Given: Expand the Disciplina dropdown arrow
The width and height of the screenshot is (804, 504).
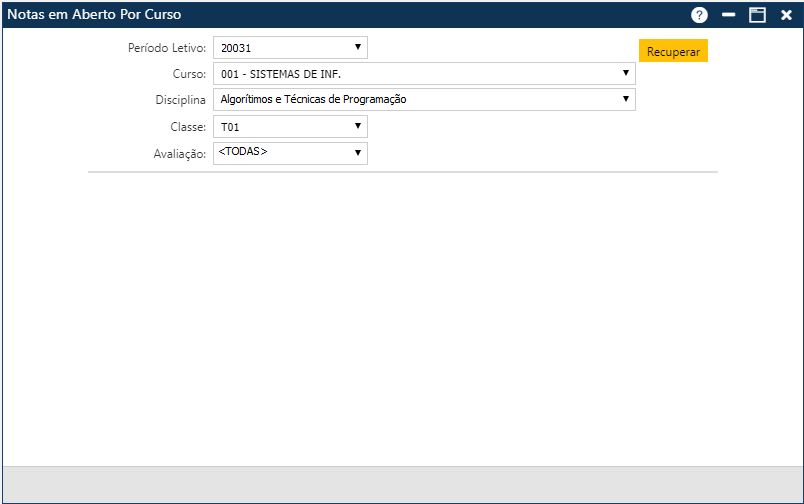Looking at the screenshot, I should [x=625, y=99].
